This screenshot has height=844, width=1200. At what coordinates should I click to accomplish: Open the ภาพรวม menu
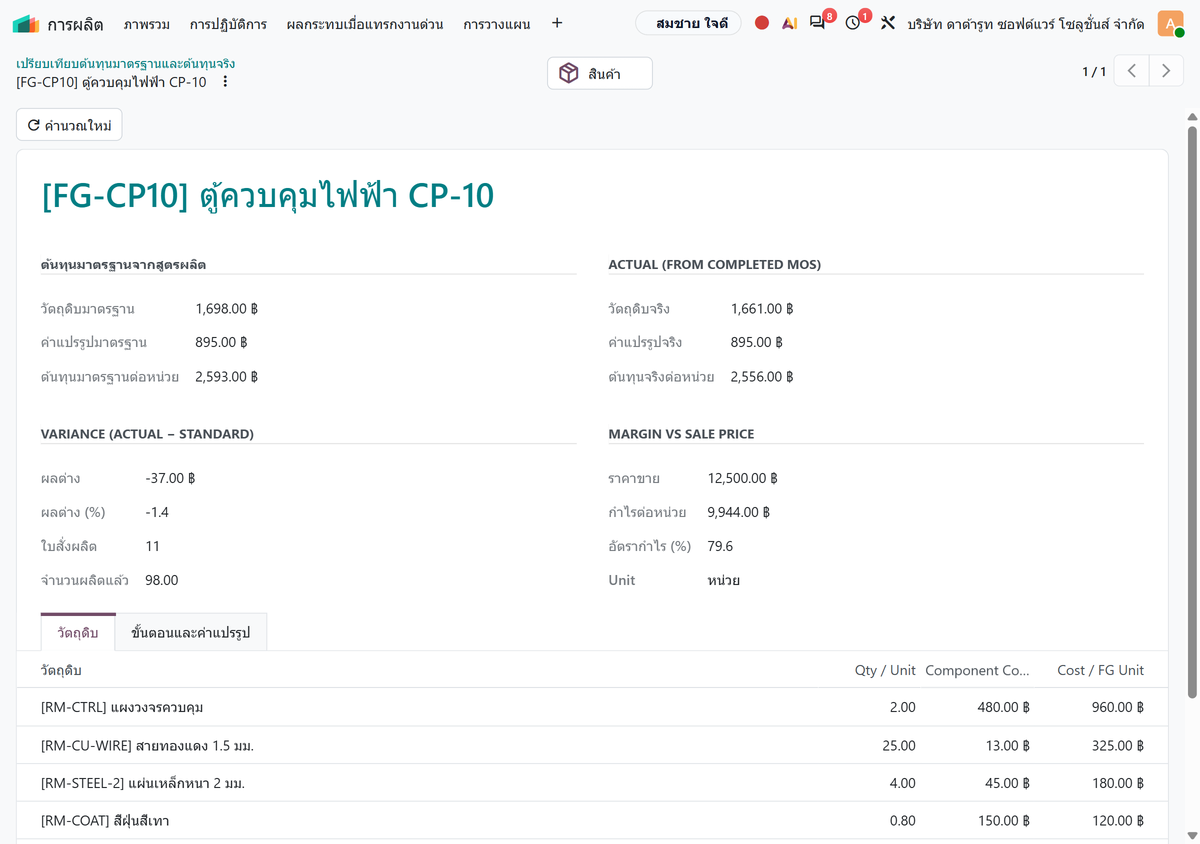coord(146,23)
